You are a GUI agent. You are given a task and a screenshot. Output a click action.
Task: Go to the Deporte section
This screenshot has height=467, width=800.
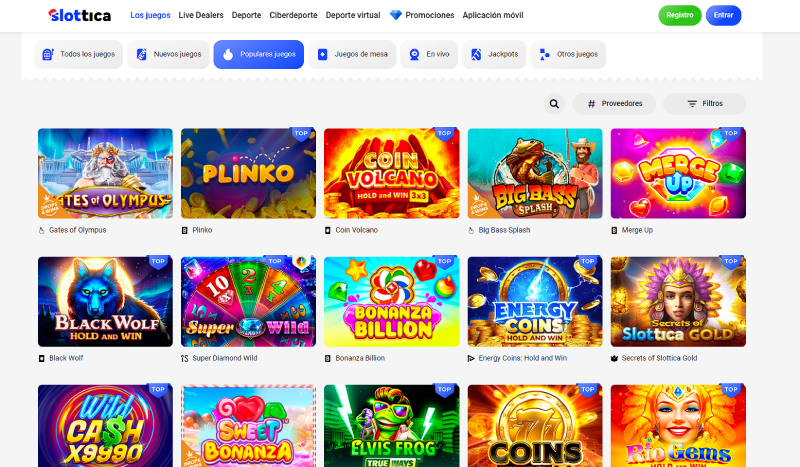pos(246,15)
